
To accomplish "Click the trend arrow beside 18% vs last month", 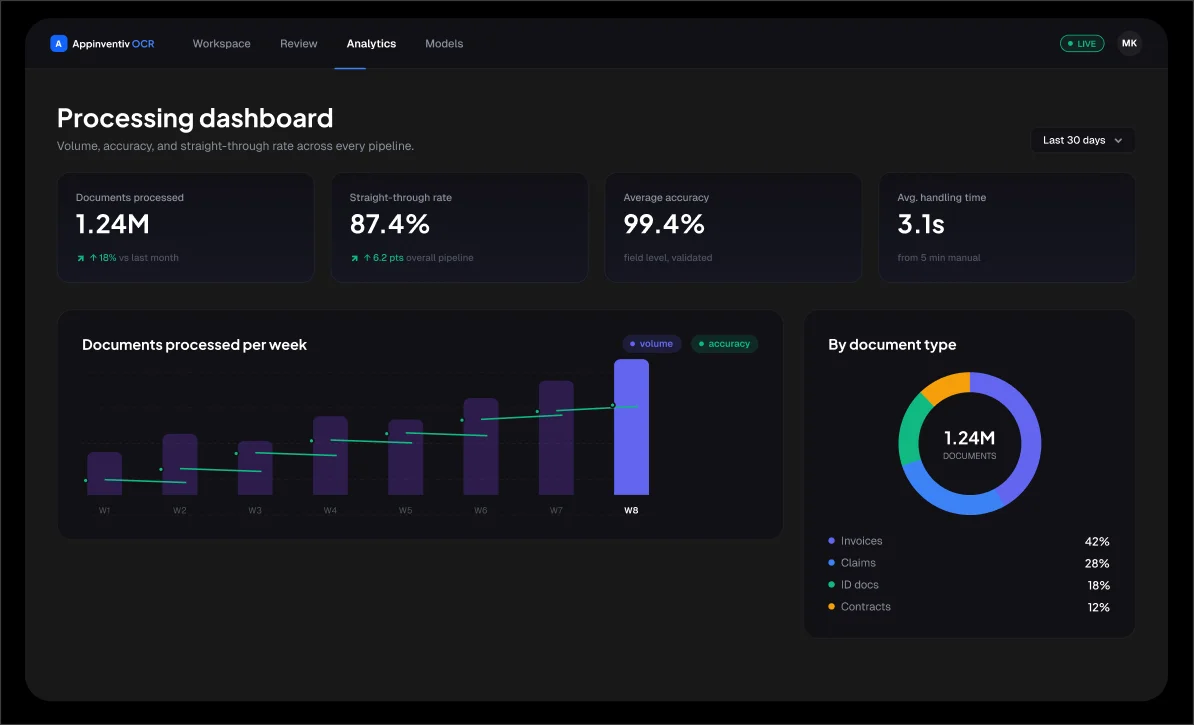I will coord(81,258).
